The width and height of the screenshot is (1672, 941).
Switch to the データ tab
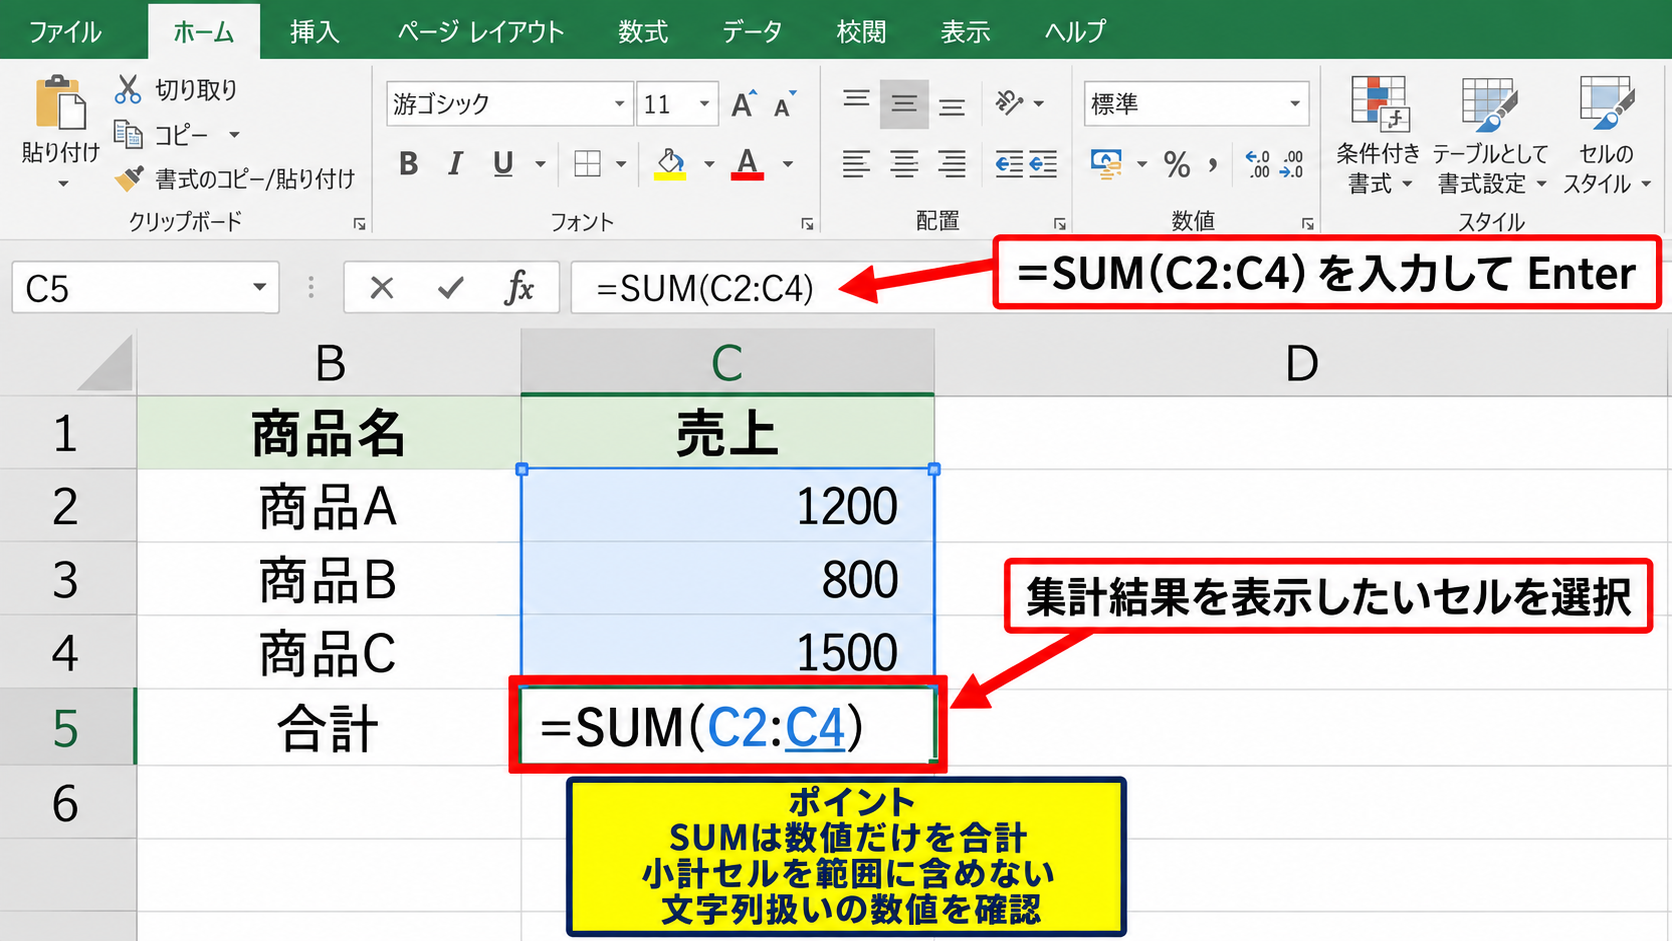click(x=752, y=32)
